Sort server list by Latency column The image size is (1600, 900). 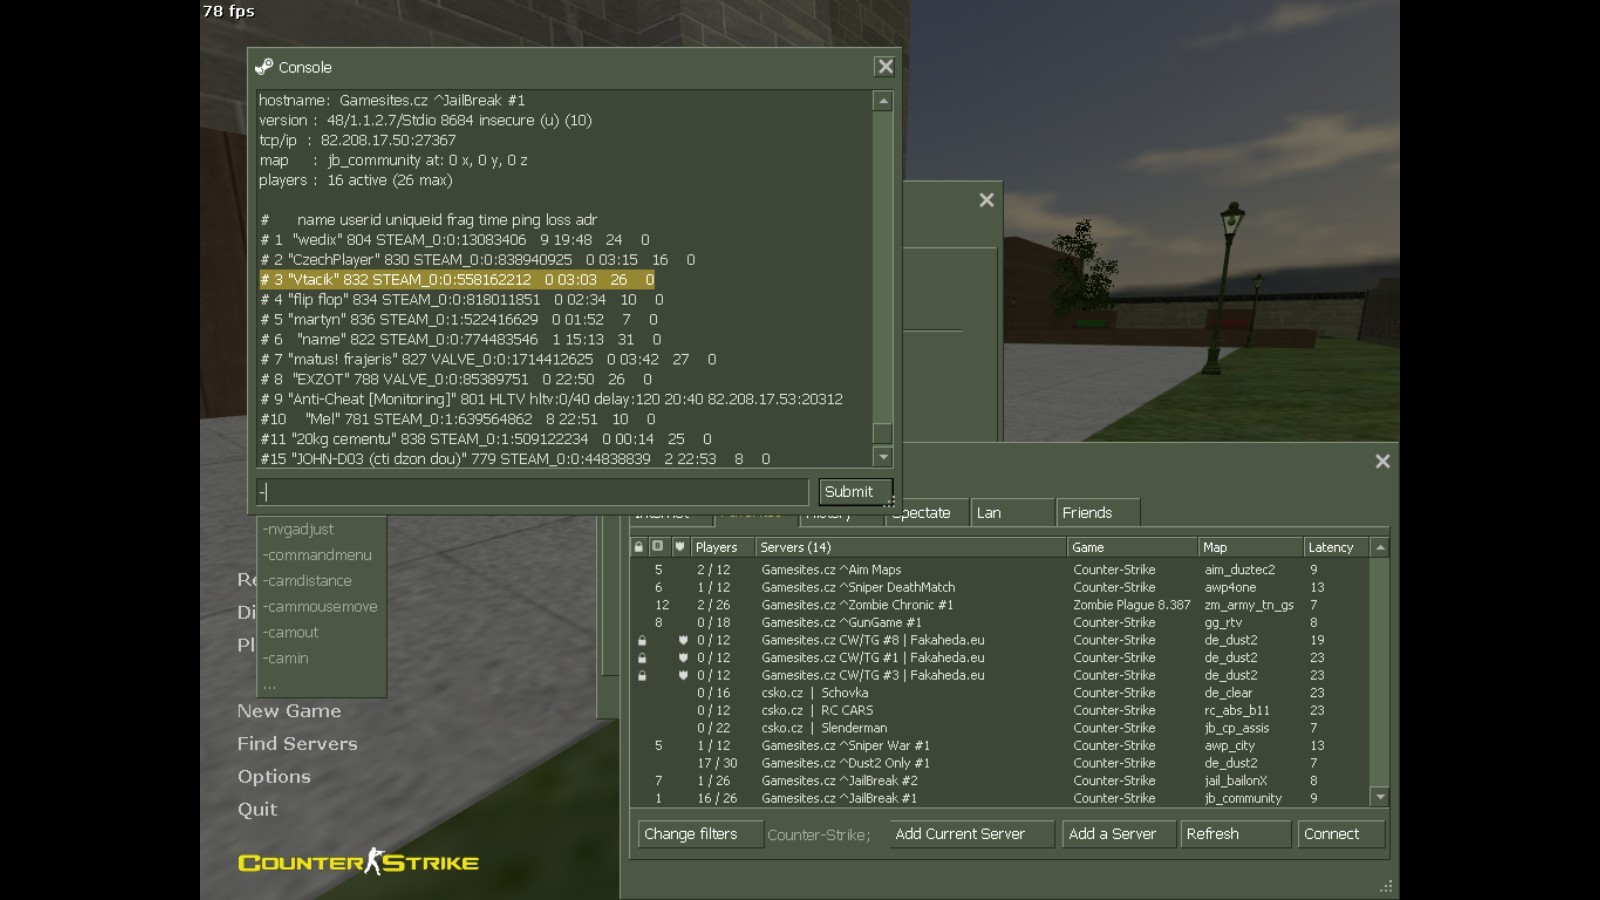pyautogui.click(x=1337, y=547)
